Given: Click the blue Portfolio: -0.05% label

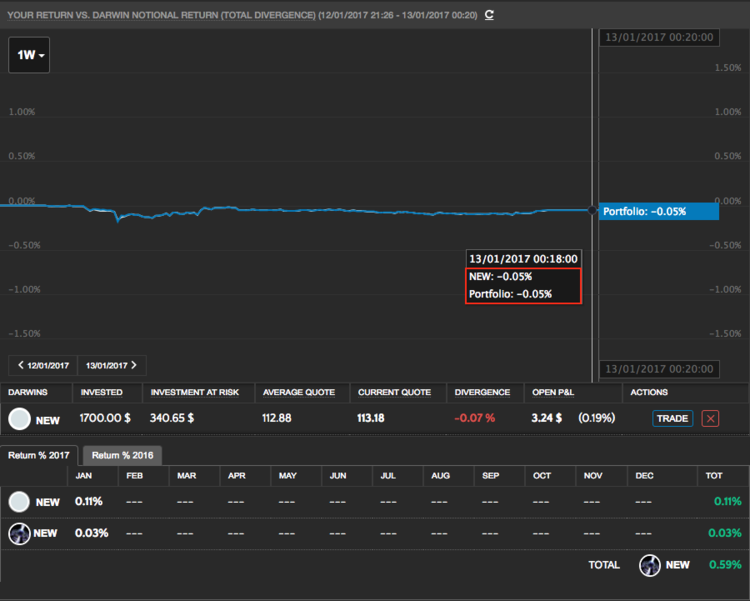Looking at the screenshot, I should [658, 211].
